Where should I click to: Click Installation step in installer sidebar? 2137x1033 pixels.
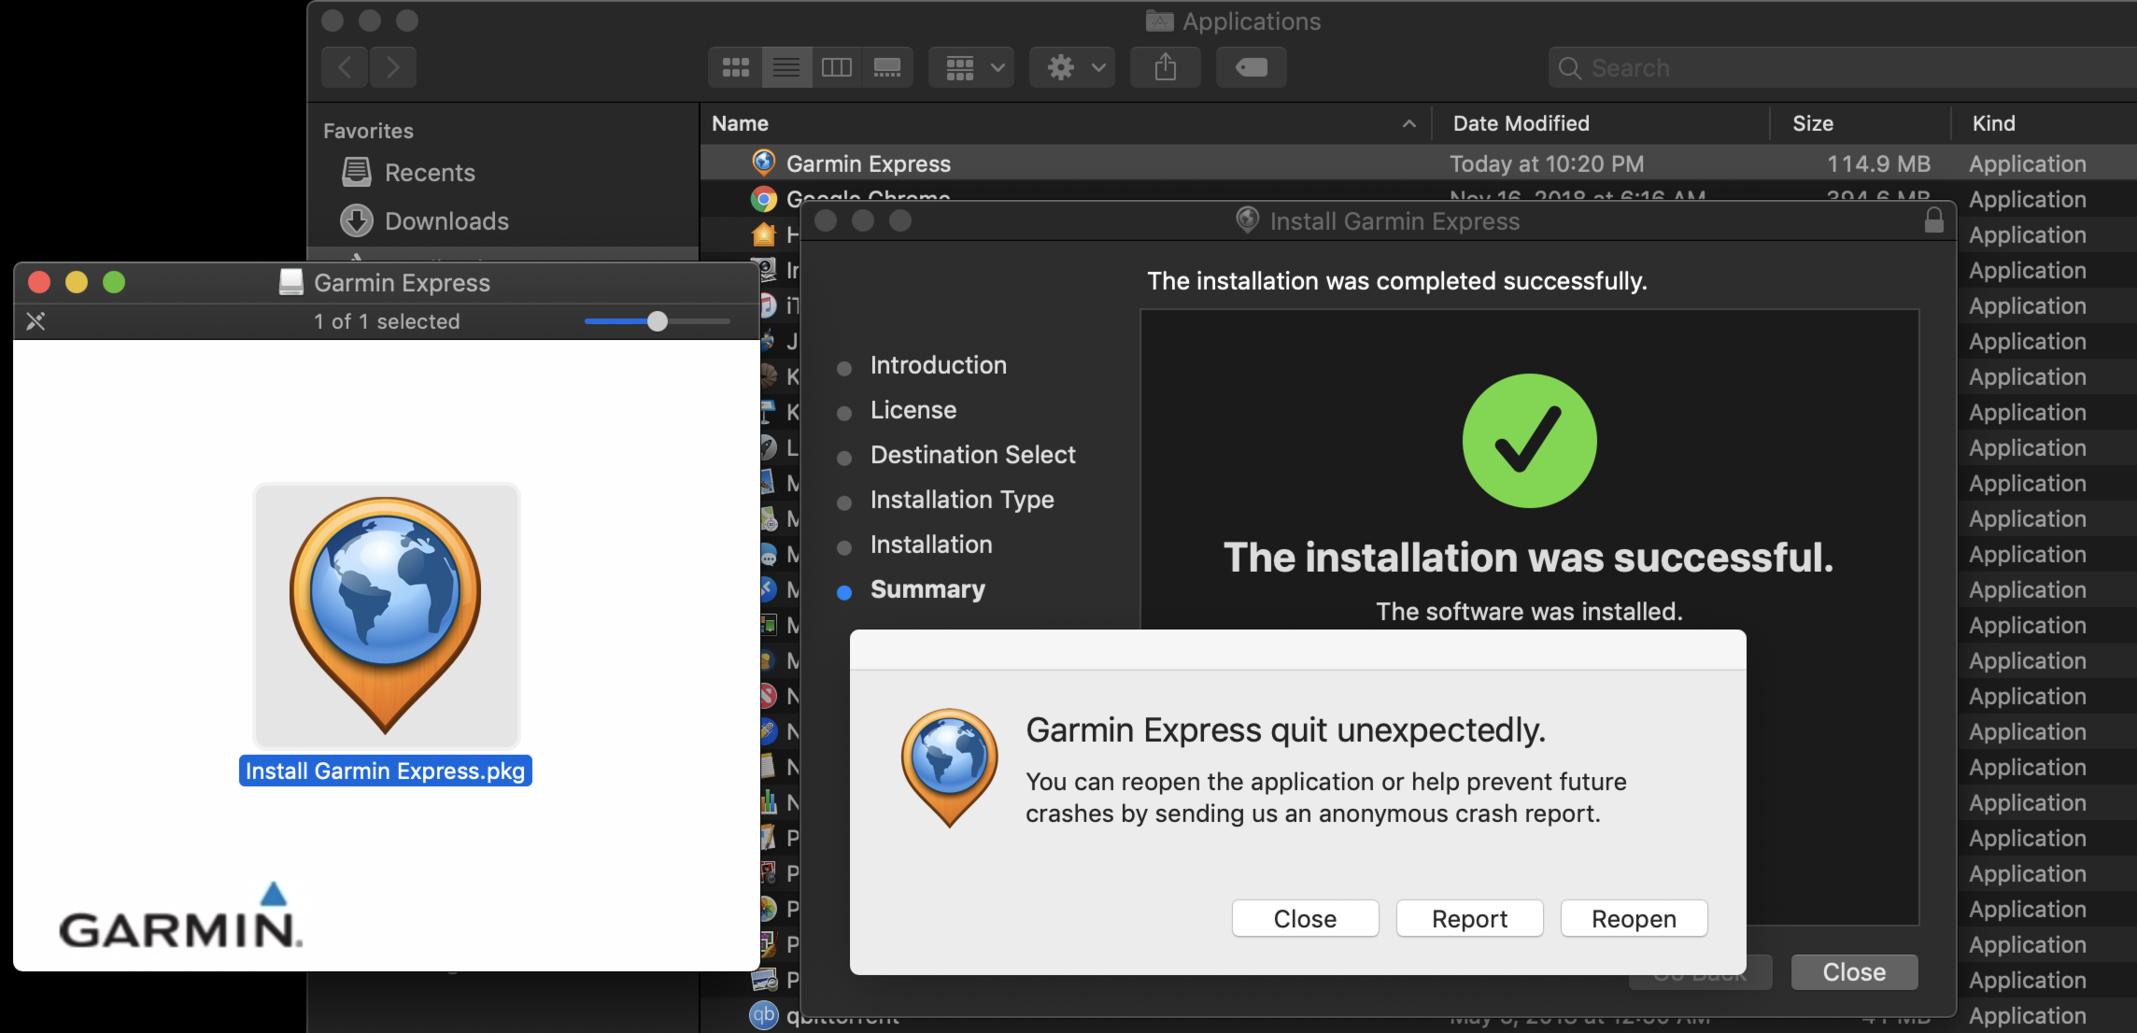pyautogui.click(x=931, y=545)
